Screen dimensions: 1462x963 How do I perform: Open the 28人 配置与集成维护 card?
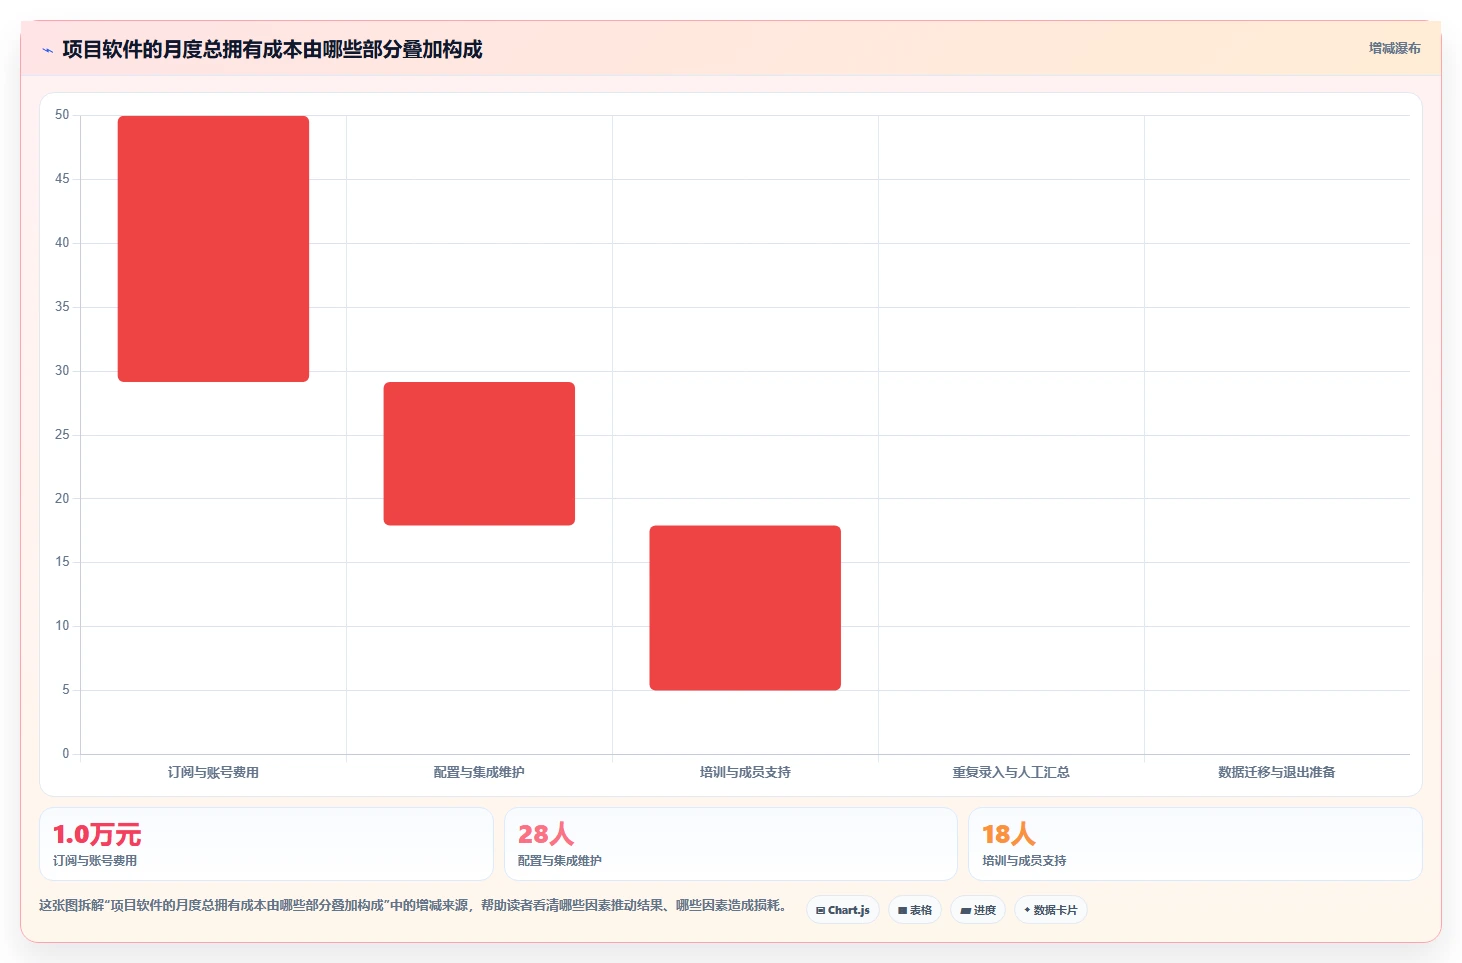[x=731, y=844]
